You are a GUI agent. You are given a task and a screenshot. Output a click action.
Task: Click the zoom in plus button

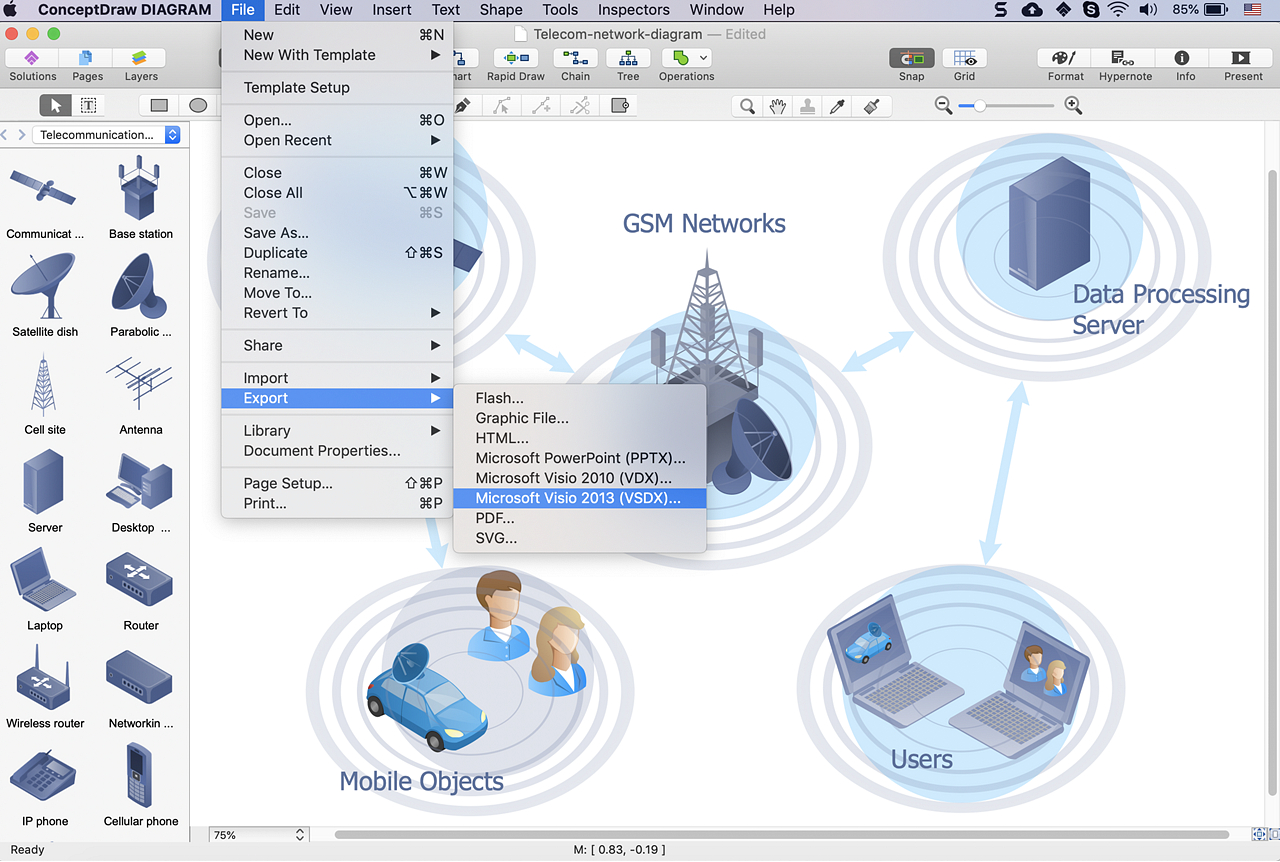(x=1073, y=106)
